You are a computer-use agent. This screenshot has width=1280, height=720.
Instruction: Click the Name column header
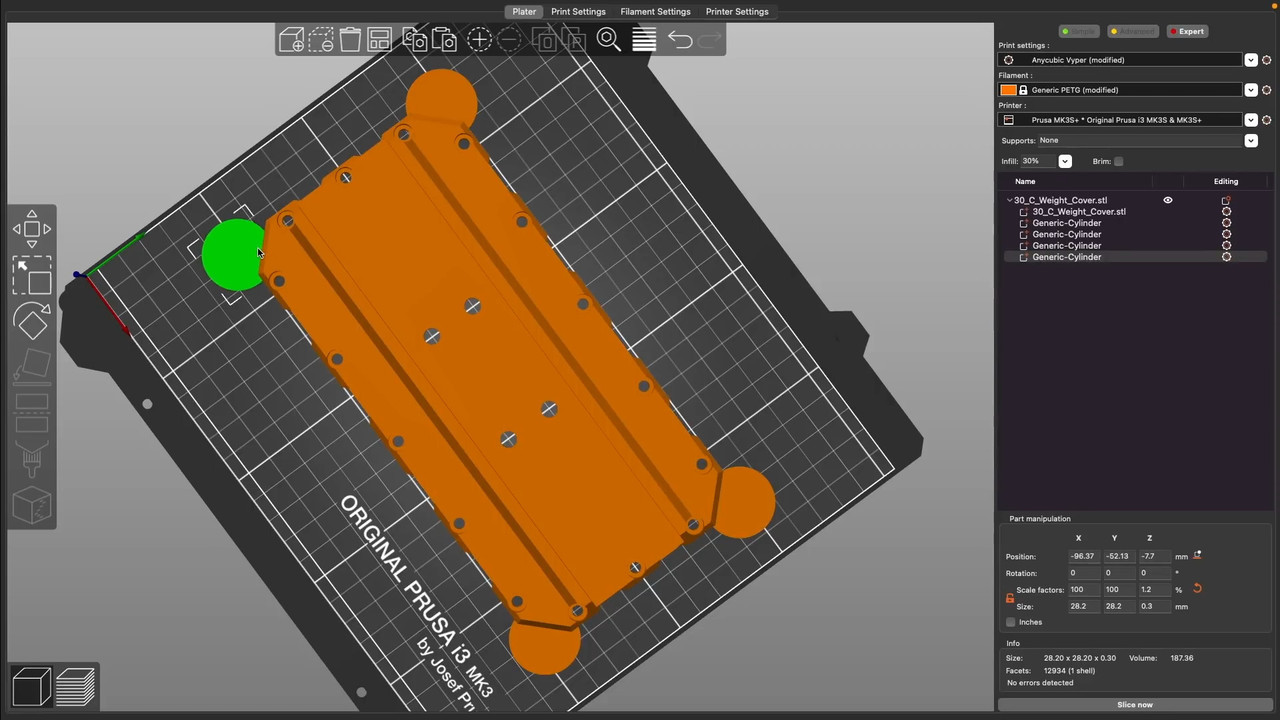click(1025, 182)
